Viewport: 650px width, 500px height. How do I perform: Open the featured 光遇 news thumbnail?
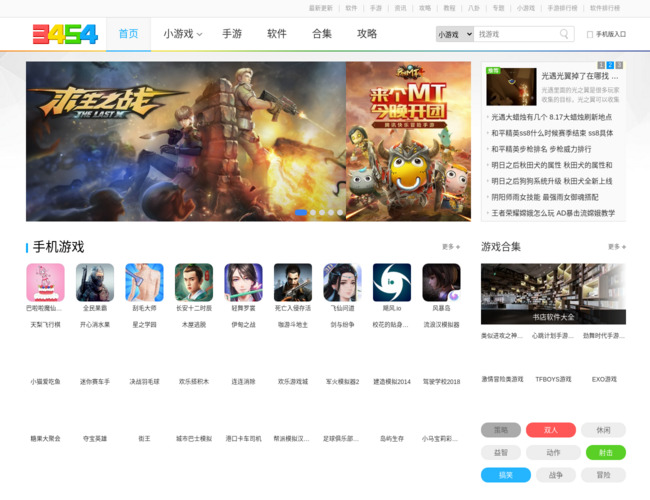511,86
